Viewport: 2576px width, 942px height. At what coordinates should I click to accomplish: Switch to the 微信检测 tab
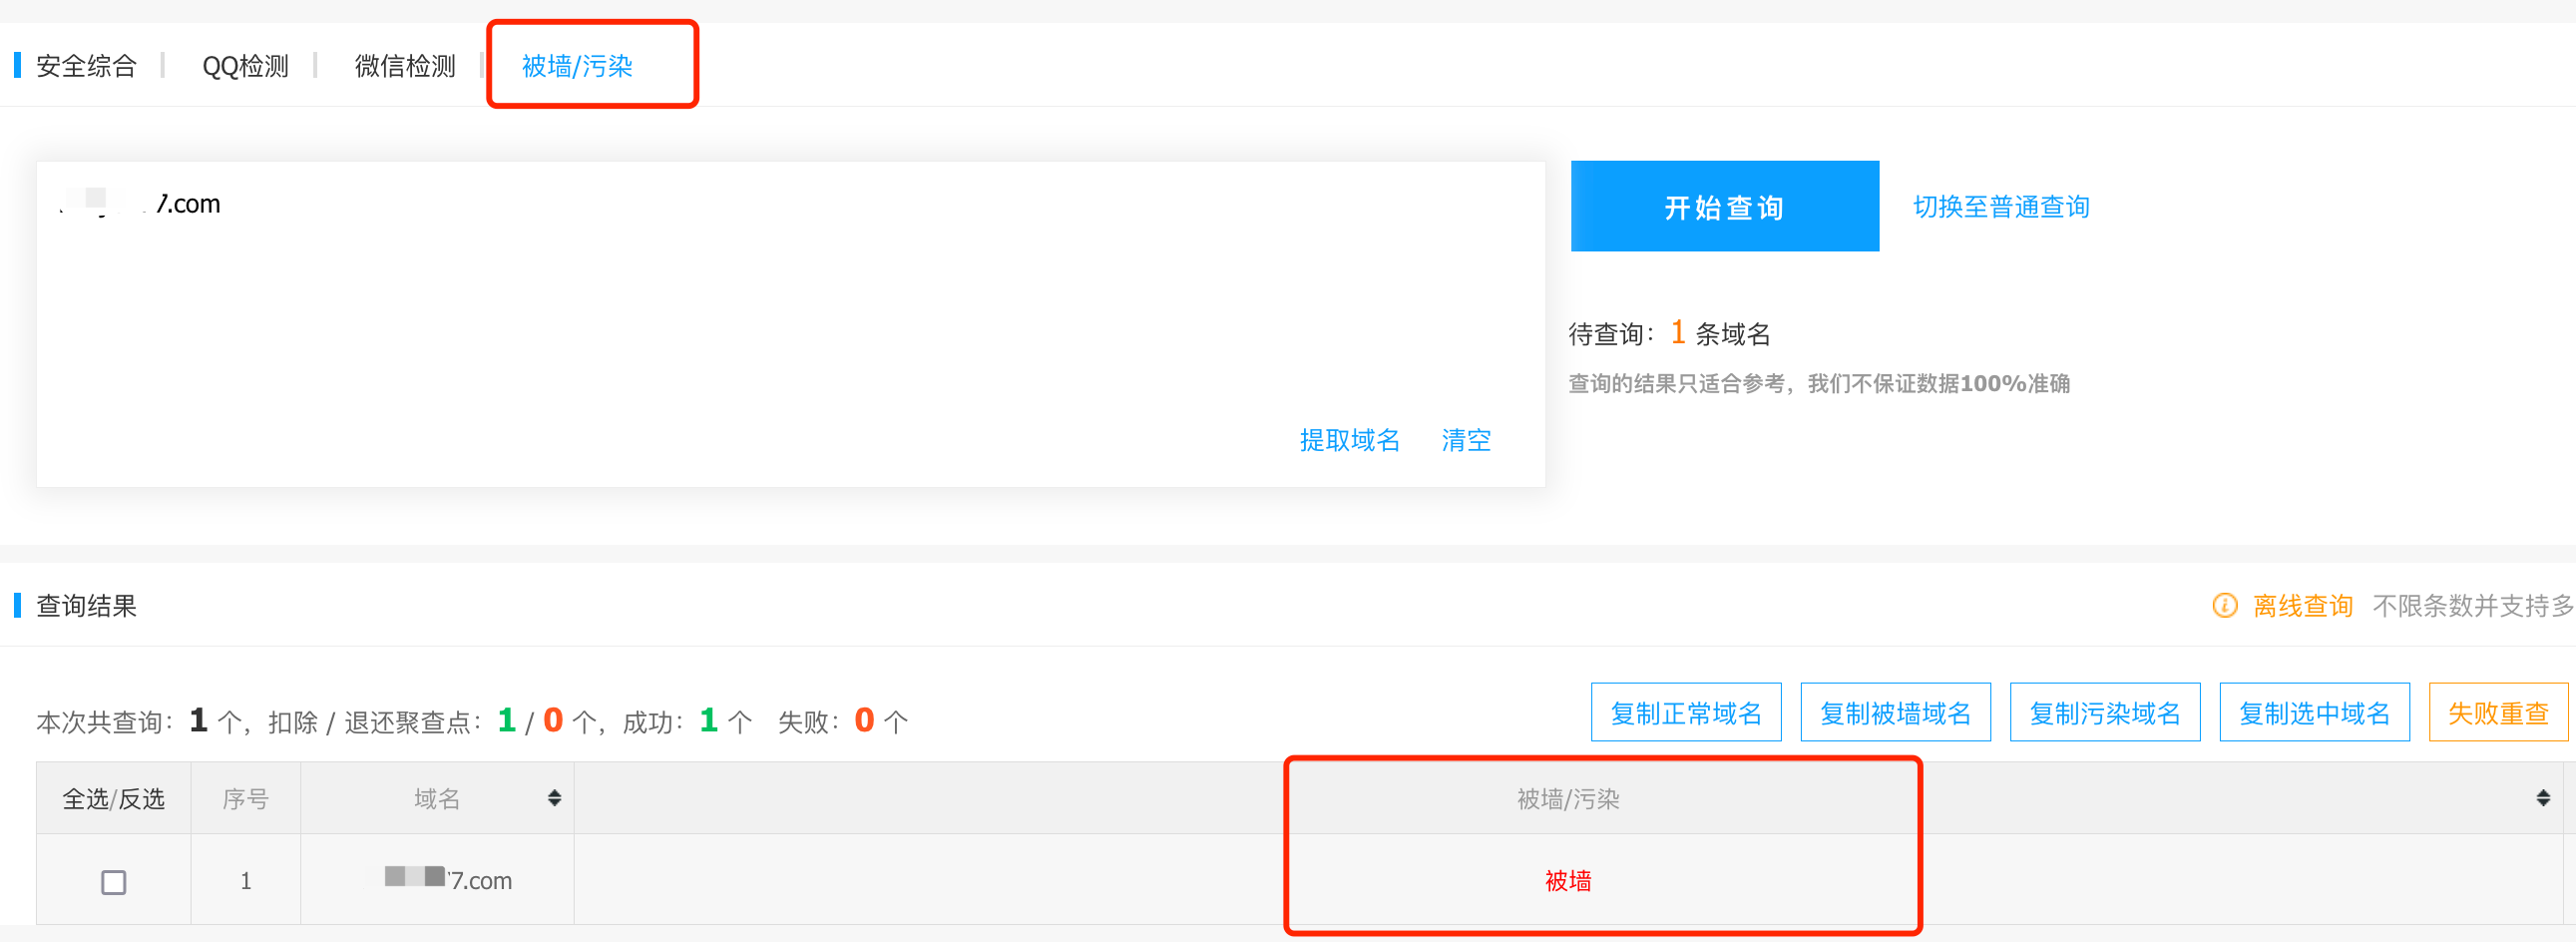(x=405, y=66)
